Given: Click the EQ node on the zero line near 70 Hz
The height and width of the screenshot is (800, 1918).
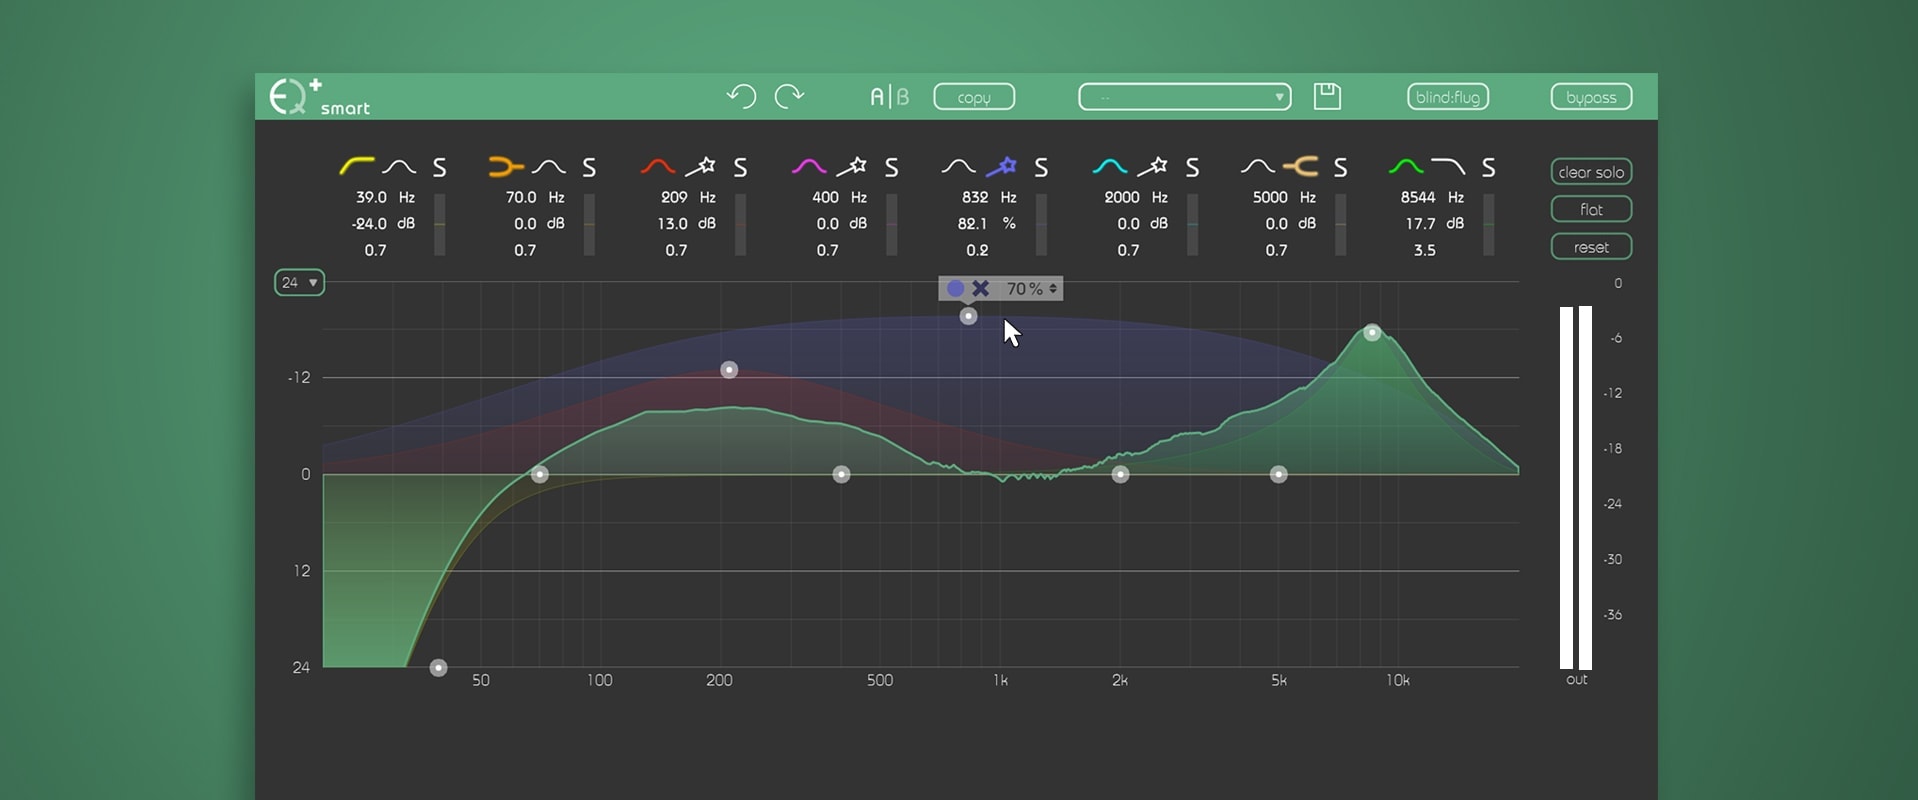Looking at the screenshot, I should pyautogui.click(x=539, y=474).
